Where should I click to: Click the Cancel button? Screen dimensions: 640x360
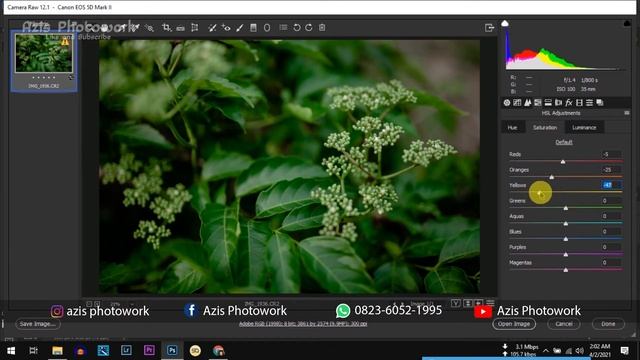pos(564,324)
